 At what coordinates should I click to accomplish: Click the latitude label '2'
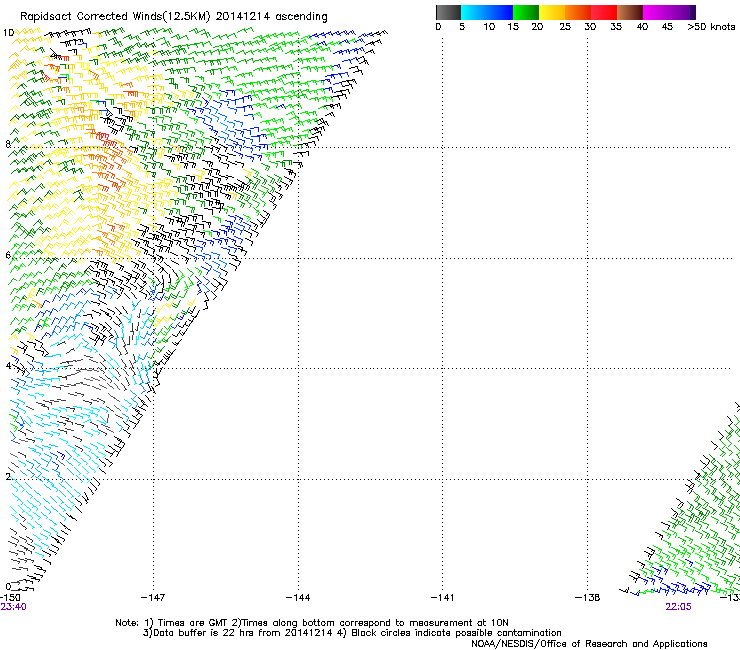pyautogui.click(x=8, y=477)
